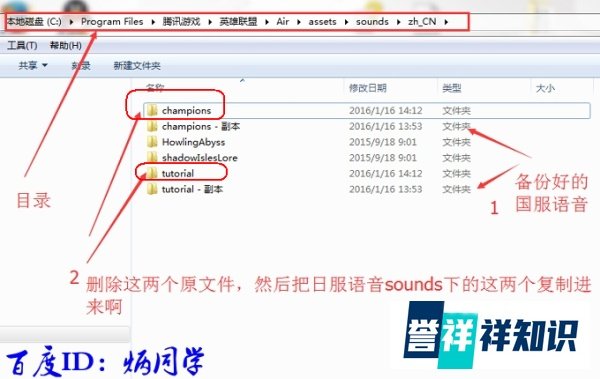The image size is (600, 379).
Task: Expand arrow after 本地磁盘 (C:) breadcrumb
Action: point(71,22)
